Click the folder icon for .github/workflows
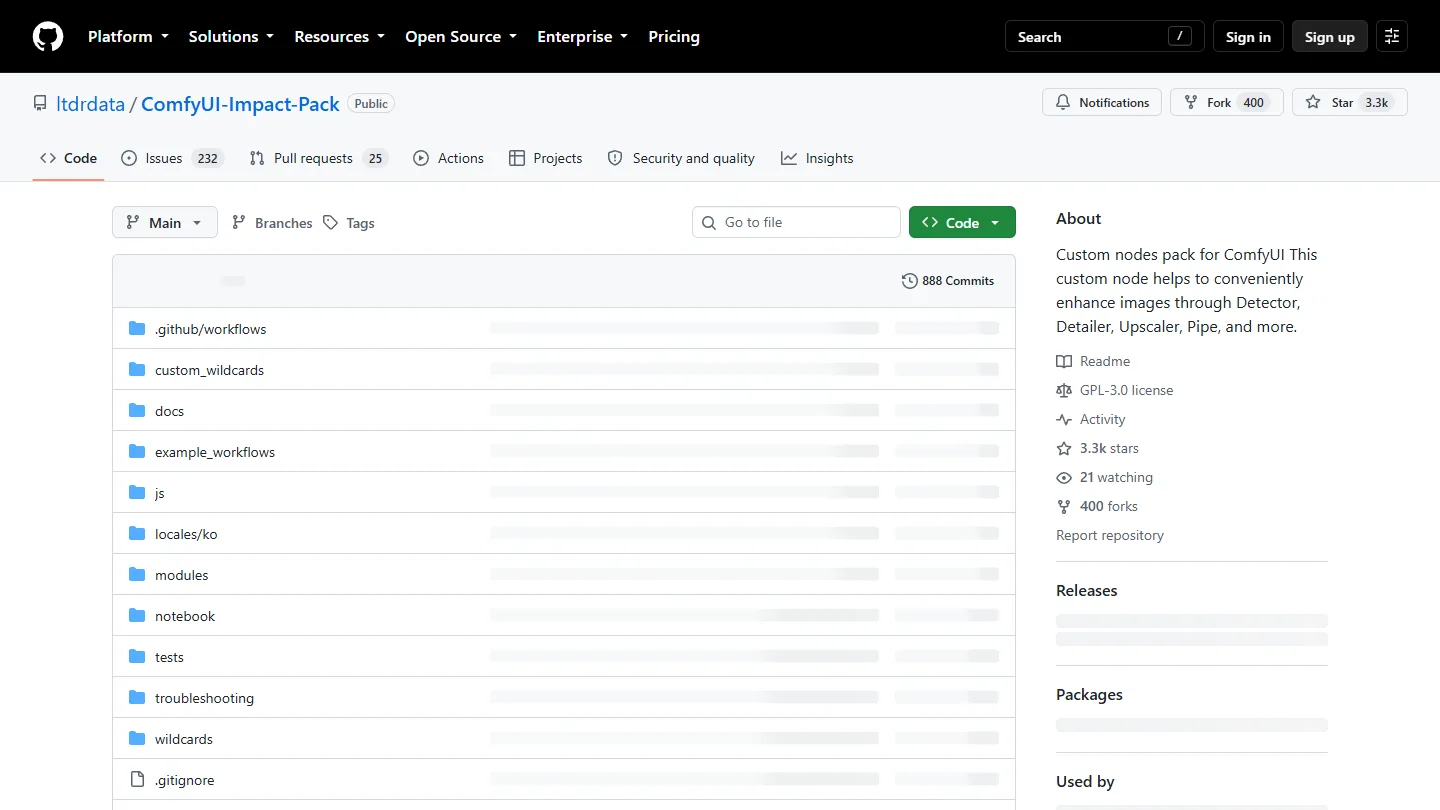Viewport: 1440px width, 810px height. coord(137,329)
